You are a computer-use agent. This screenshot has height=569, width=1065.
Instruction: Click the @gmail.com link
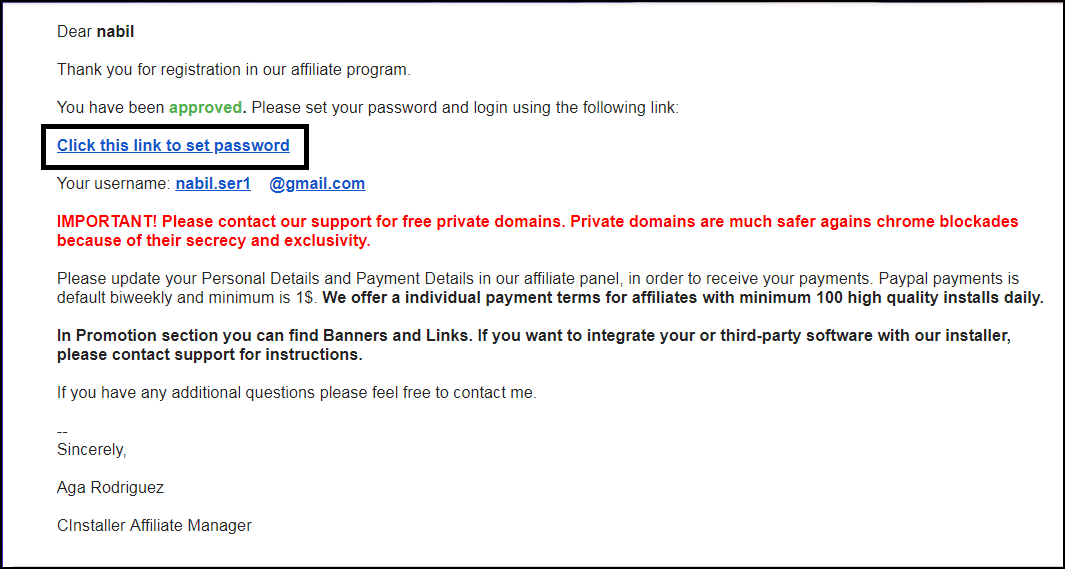(x=317, y=184)
